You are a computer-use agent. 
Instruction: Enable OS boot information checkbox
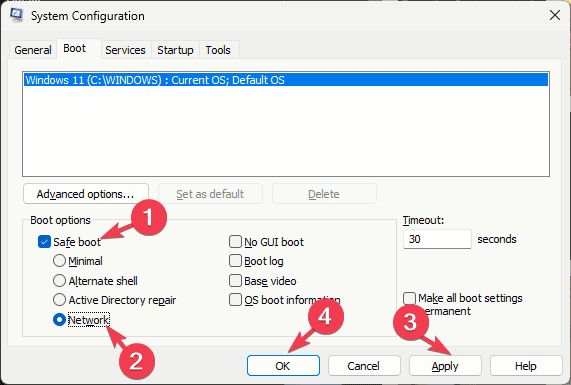235,300
